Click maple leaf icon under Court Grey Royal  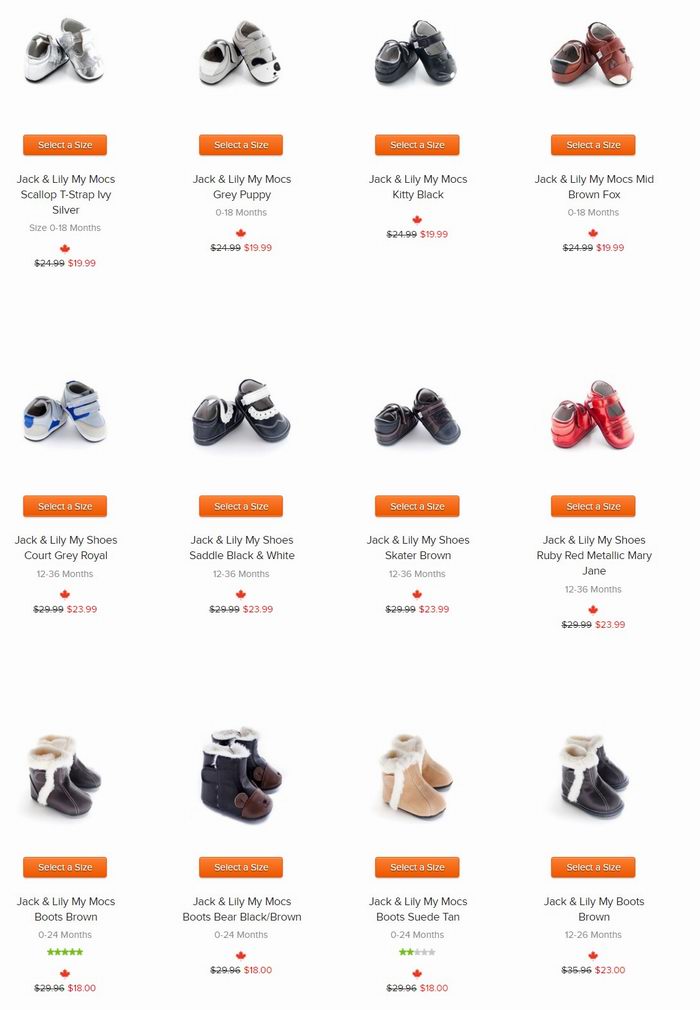click(x=64, y=594)
